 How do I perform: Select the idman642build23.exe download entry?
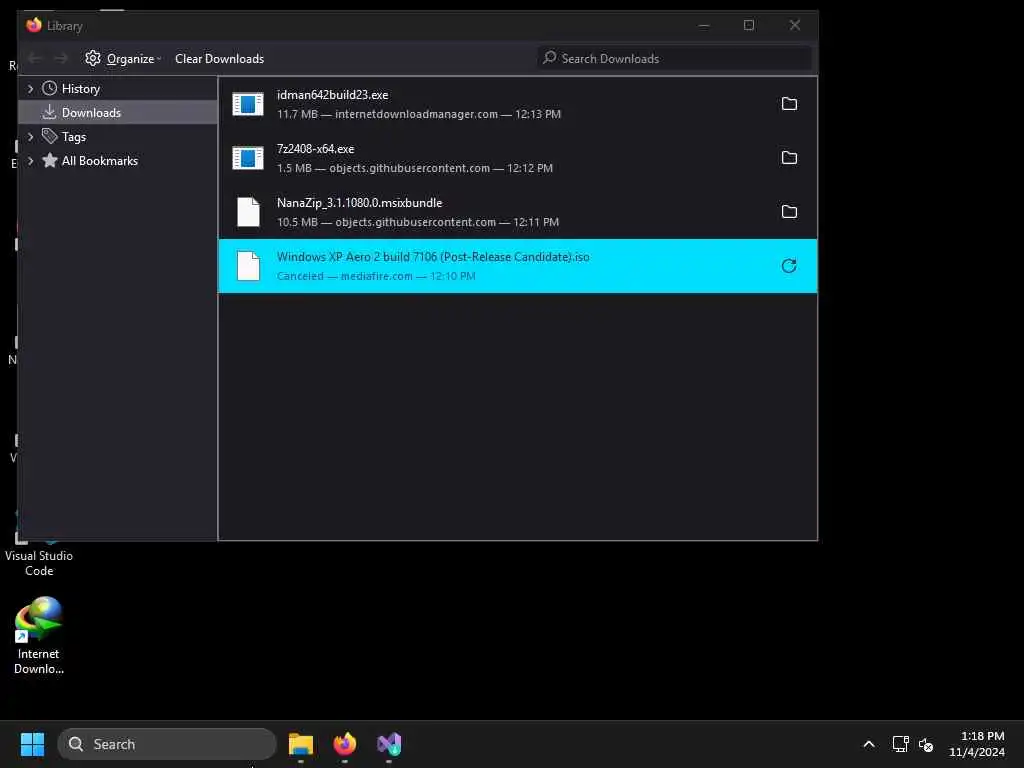click(x=517, y=104)
